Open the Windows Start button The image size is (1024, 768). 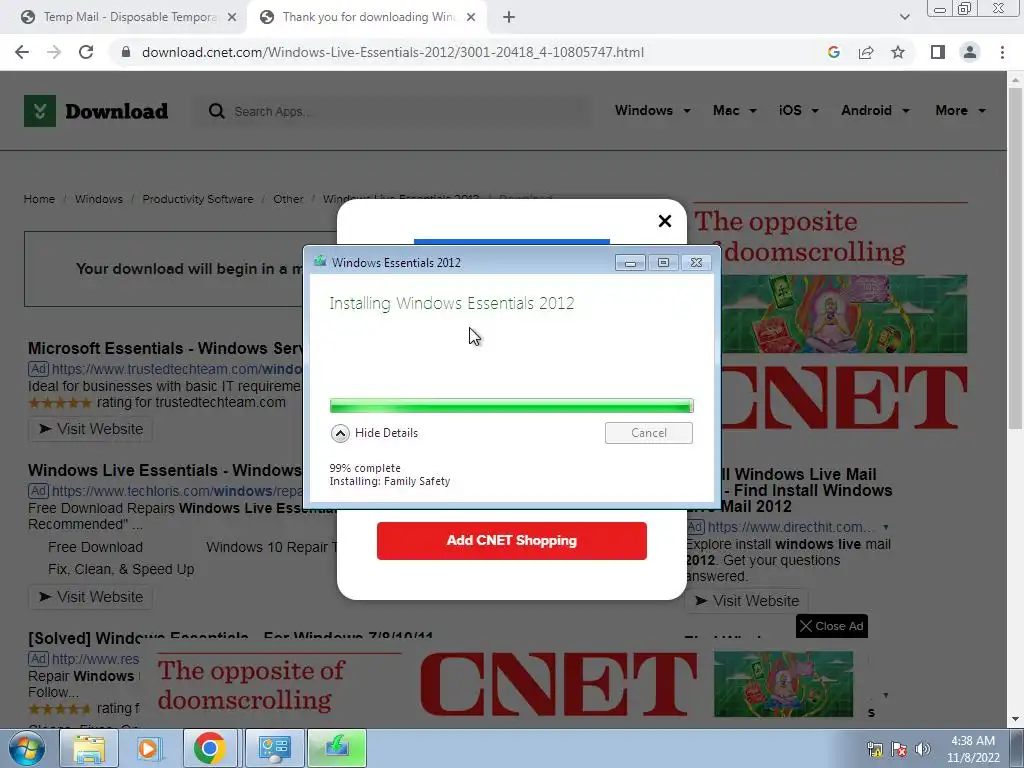click(26, 748)
